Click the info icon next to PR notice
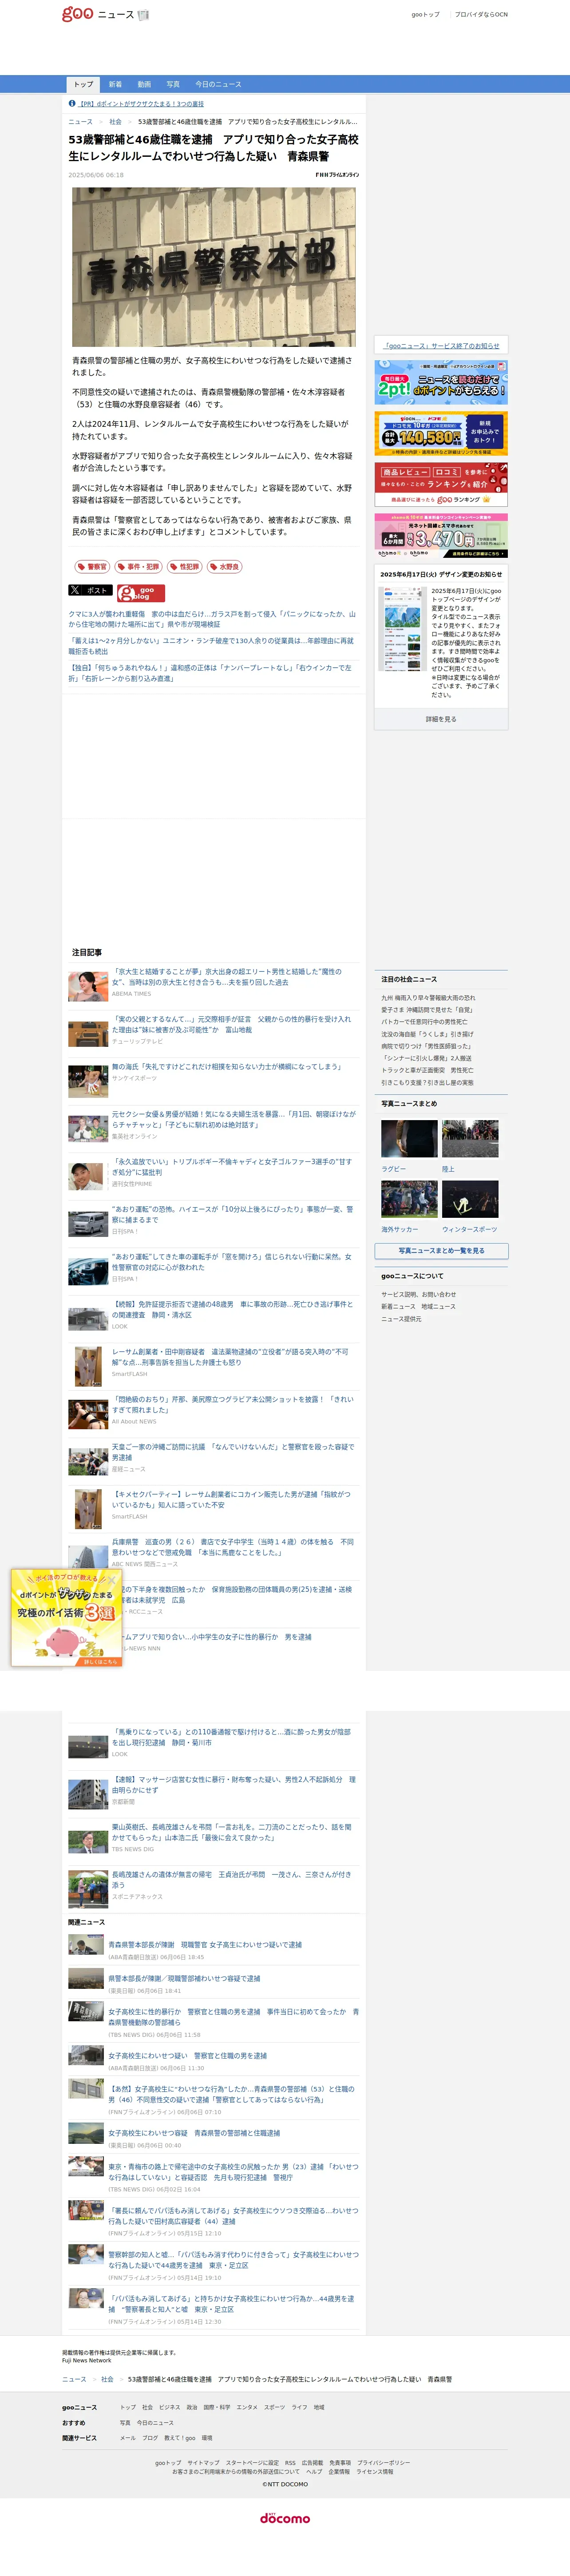Screen dimensions: 570x2576 click(72, 103)
